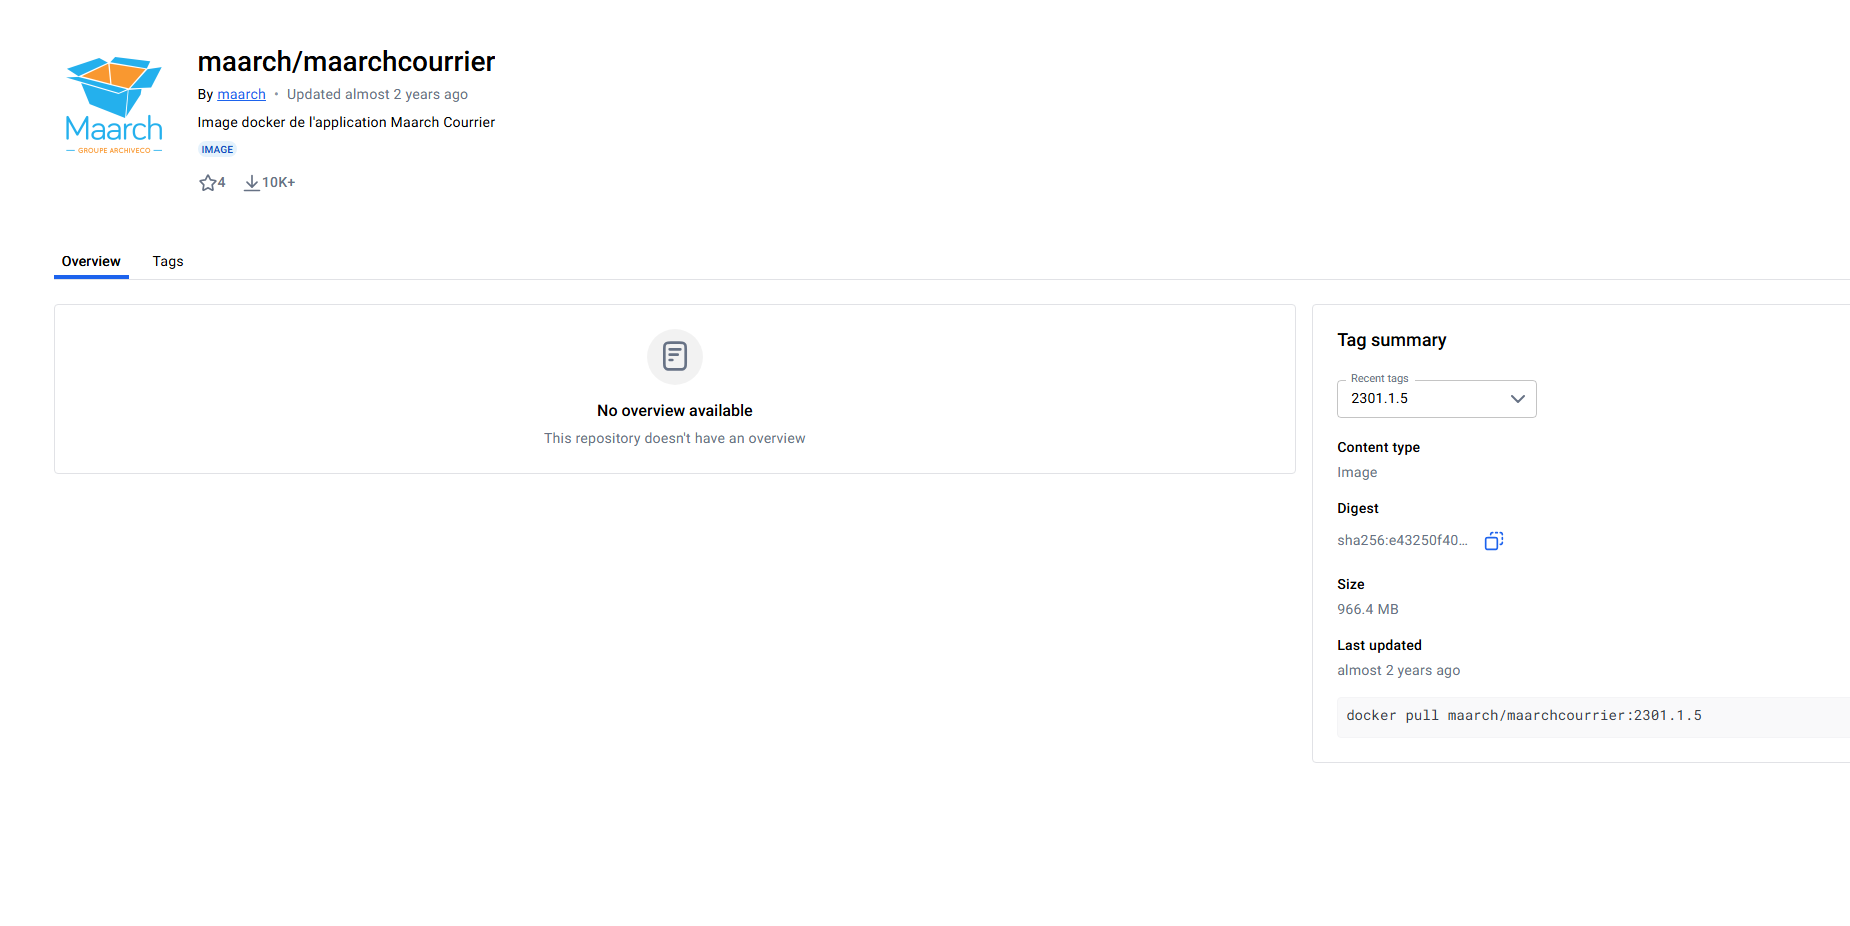Click the truncated sha256:e43250f40 digest text

pos(1402,541)
